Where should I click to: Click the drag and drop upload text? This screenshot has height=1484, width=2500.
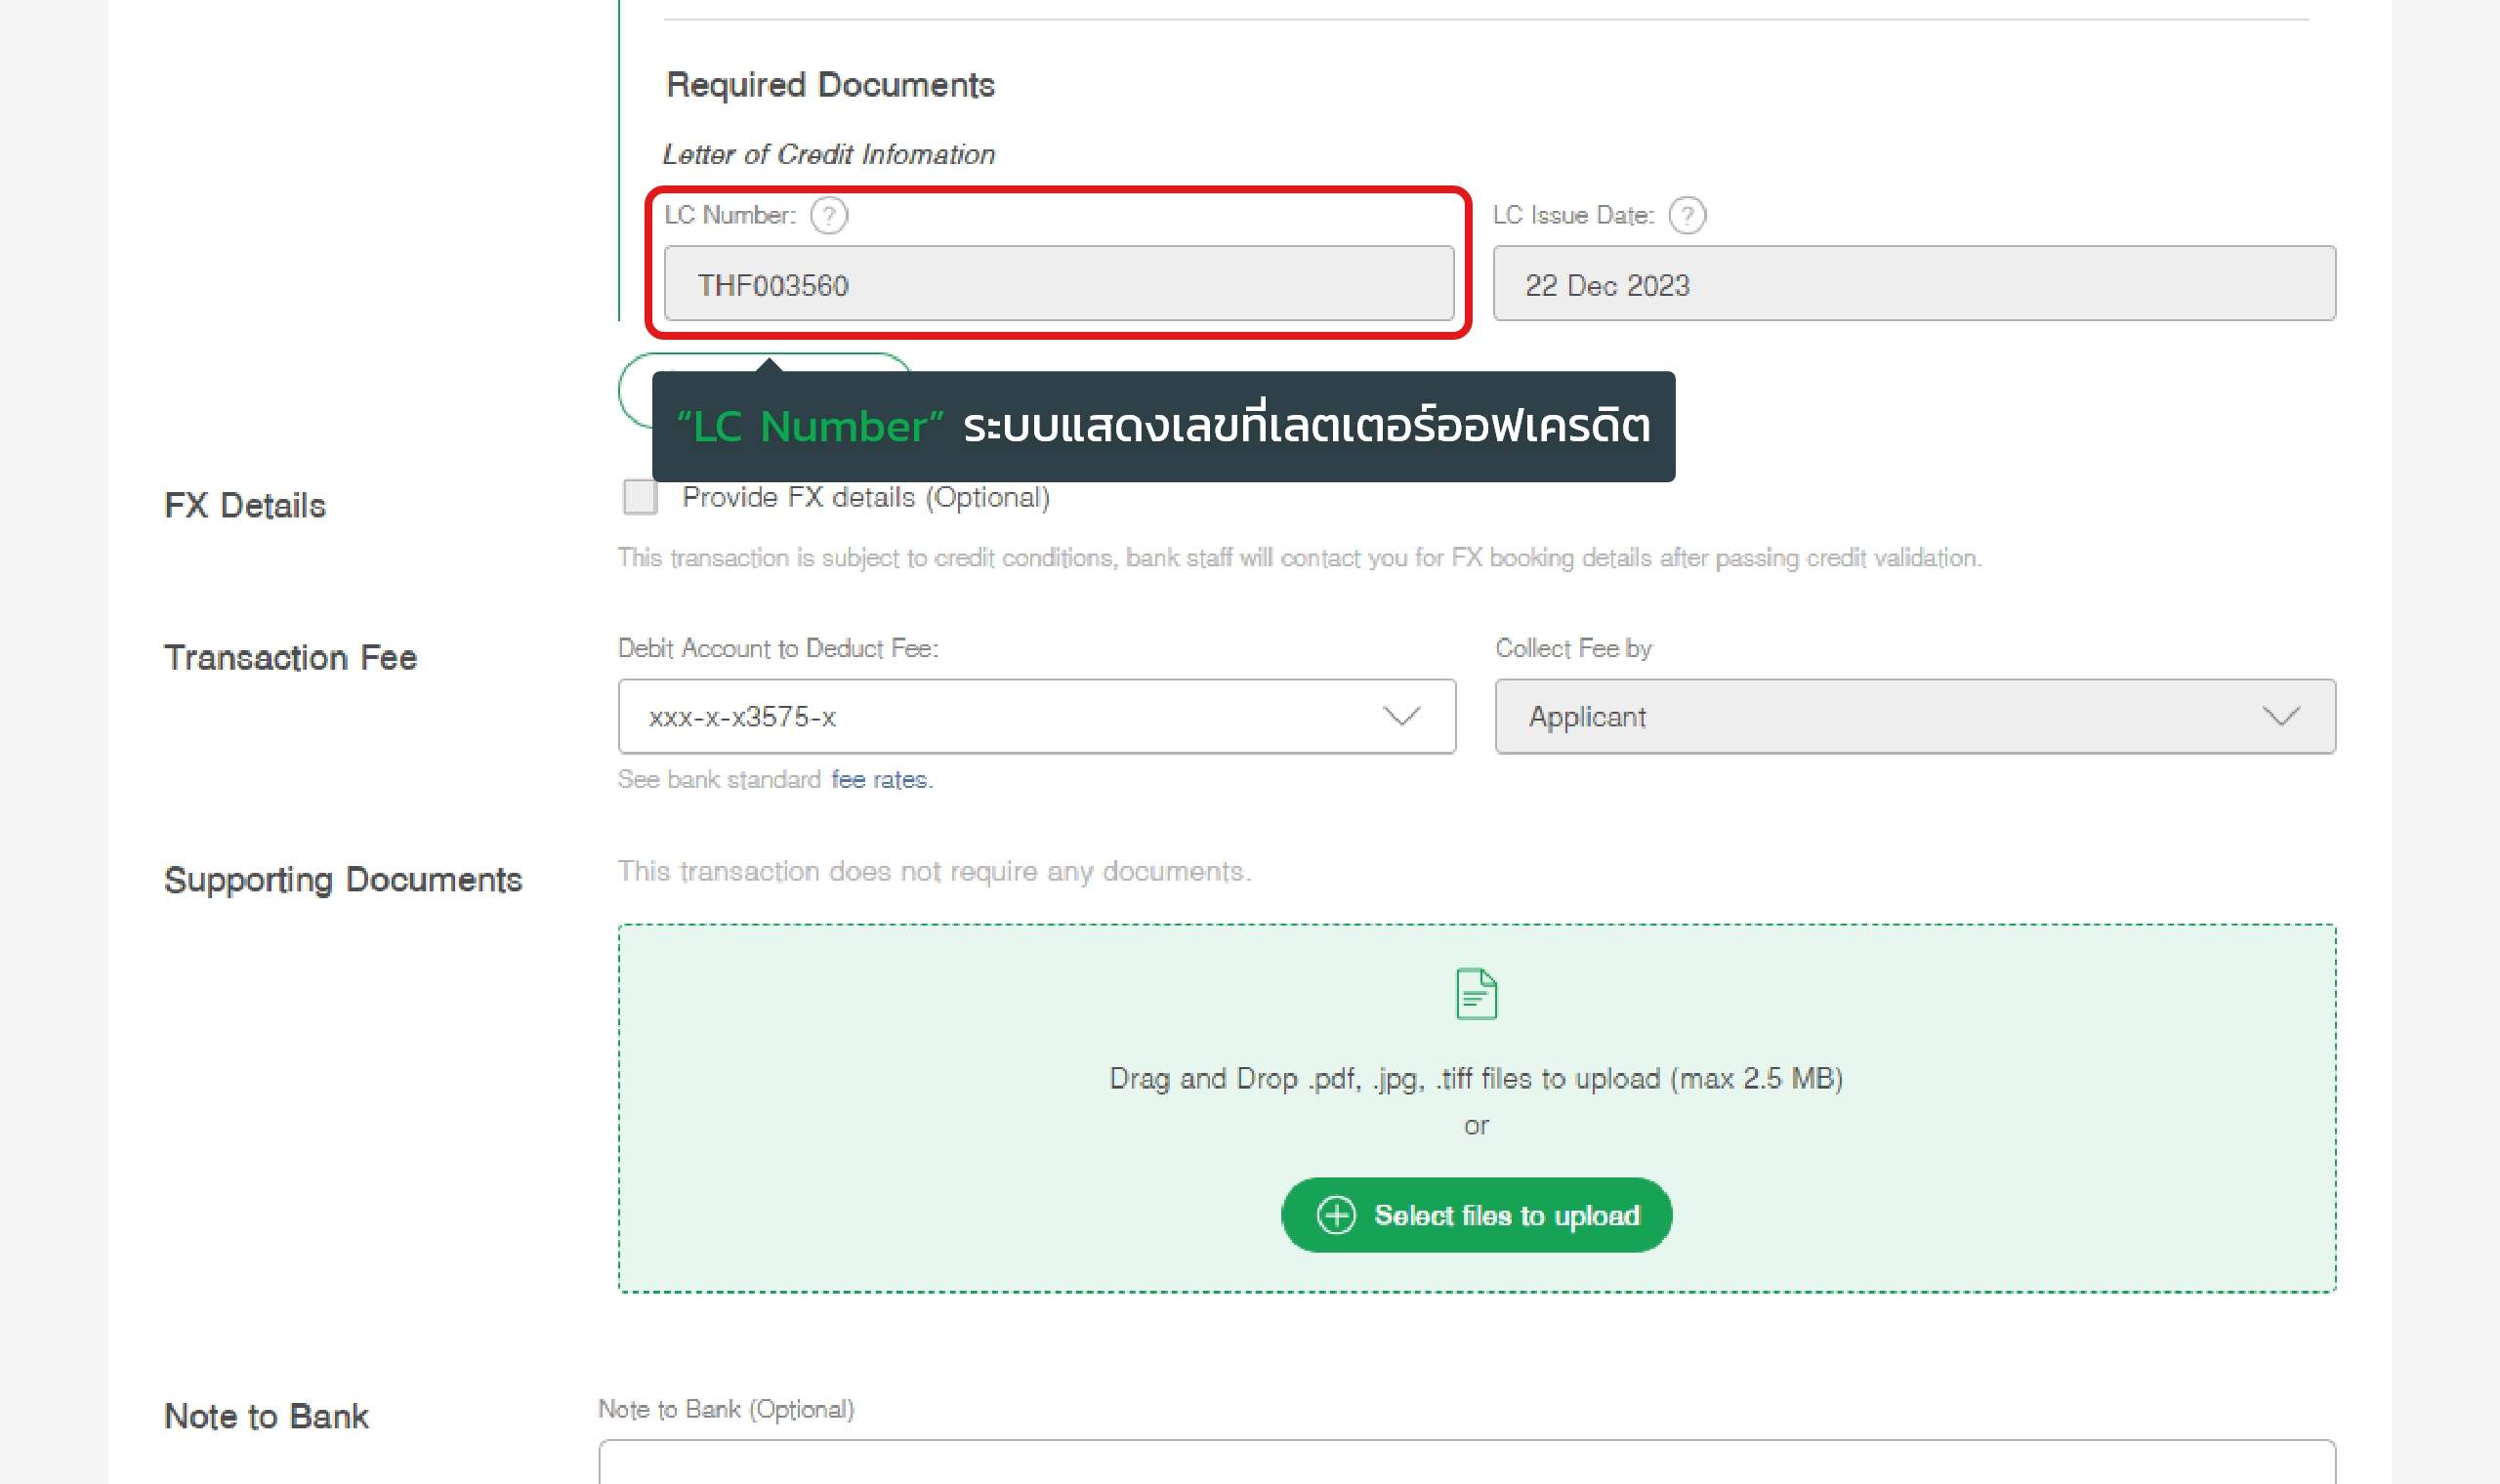[1476, 1078]
